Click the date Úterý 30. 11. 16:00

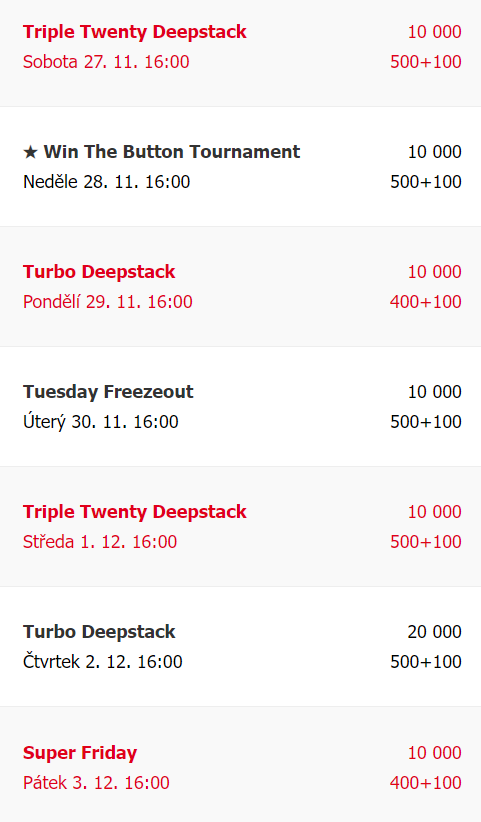click(101, 421)
